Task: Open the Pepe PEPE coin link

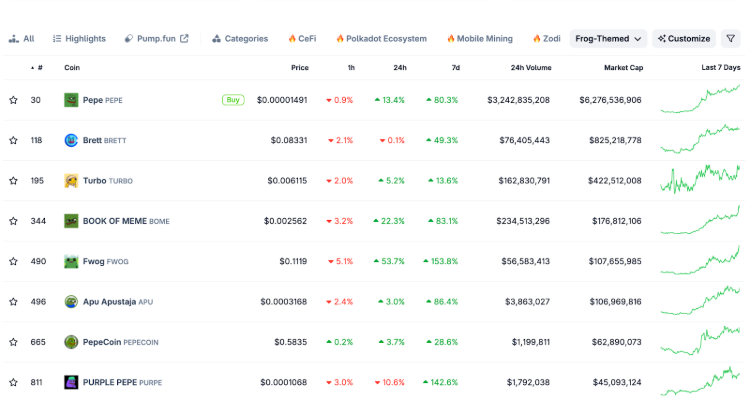Action: 102,100
